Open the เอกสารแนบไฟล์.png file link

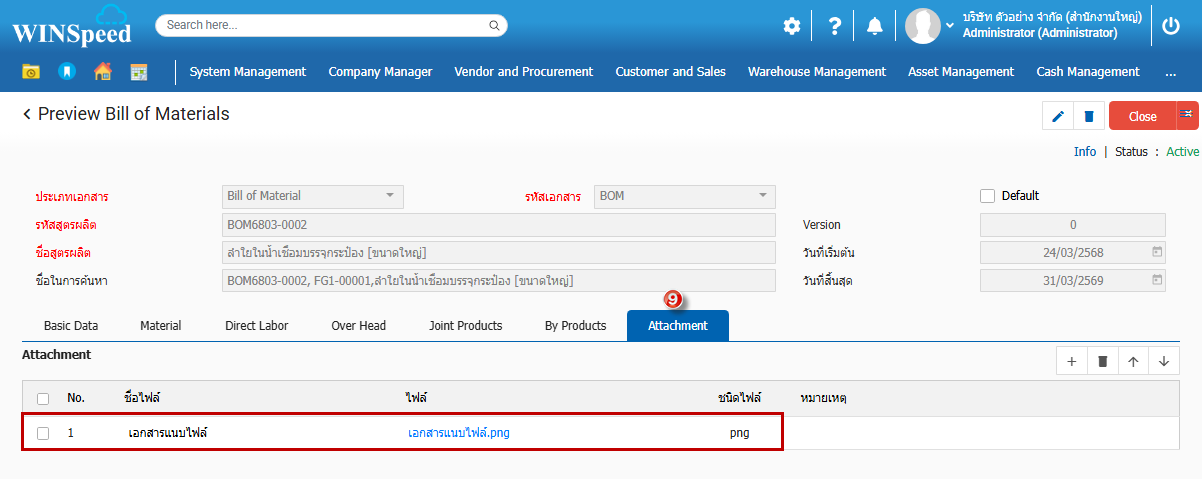coord(459,433)
